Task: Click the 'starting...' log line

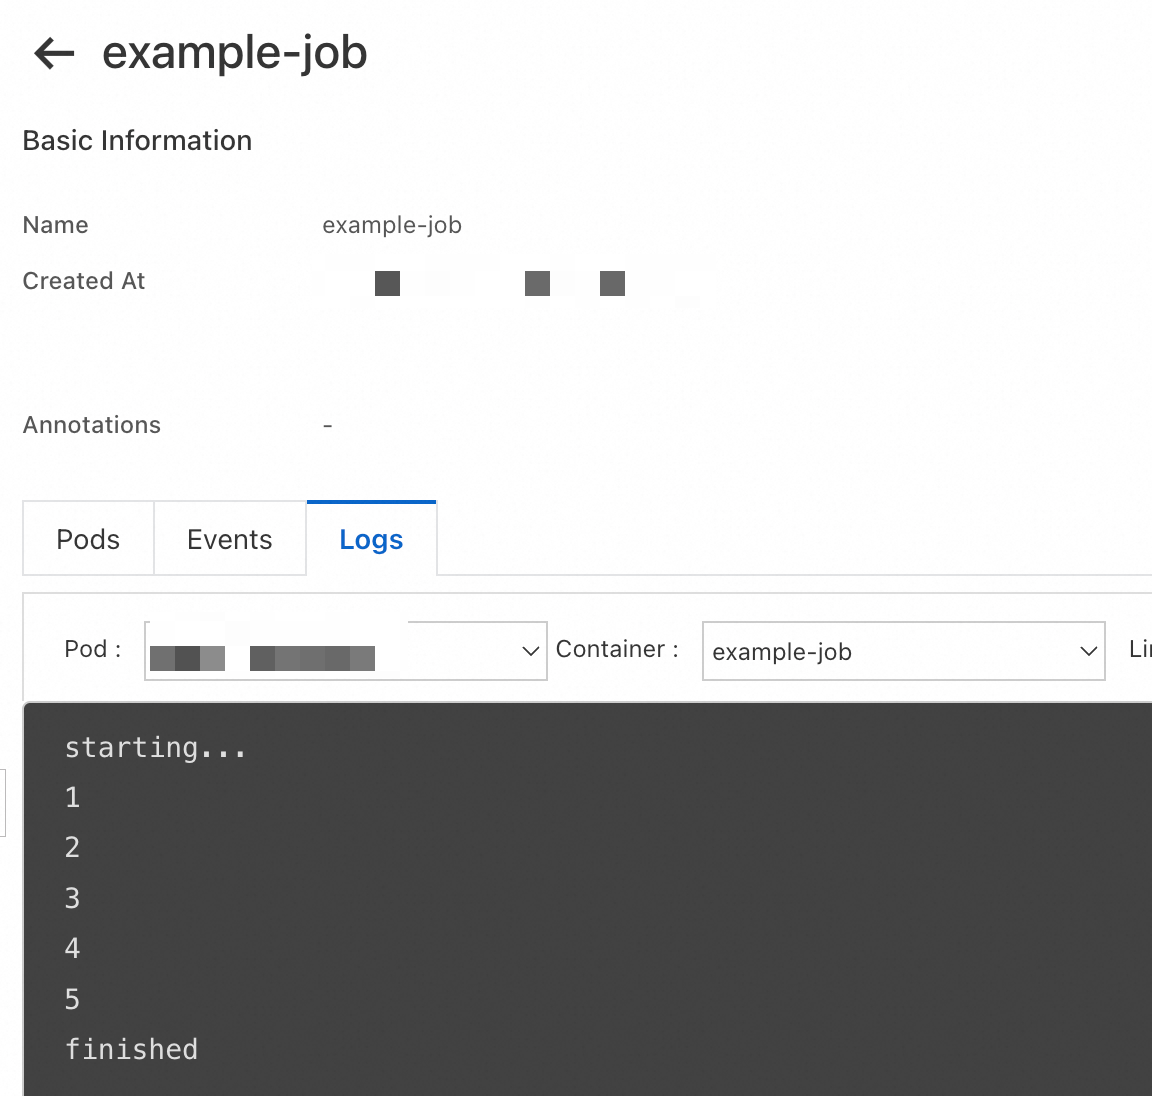Action: [155, 748]
